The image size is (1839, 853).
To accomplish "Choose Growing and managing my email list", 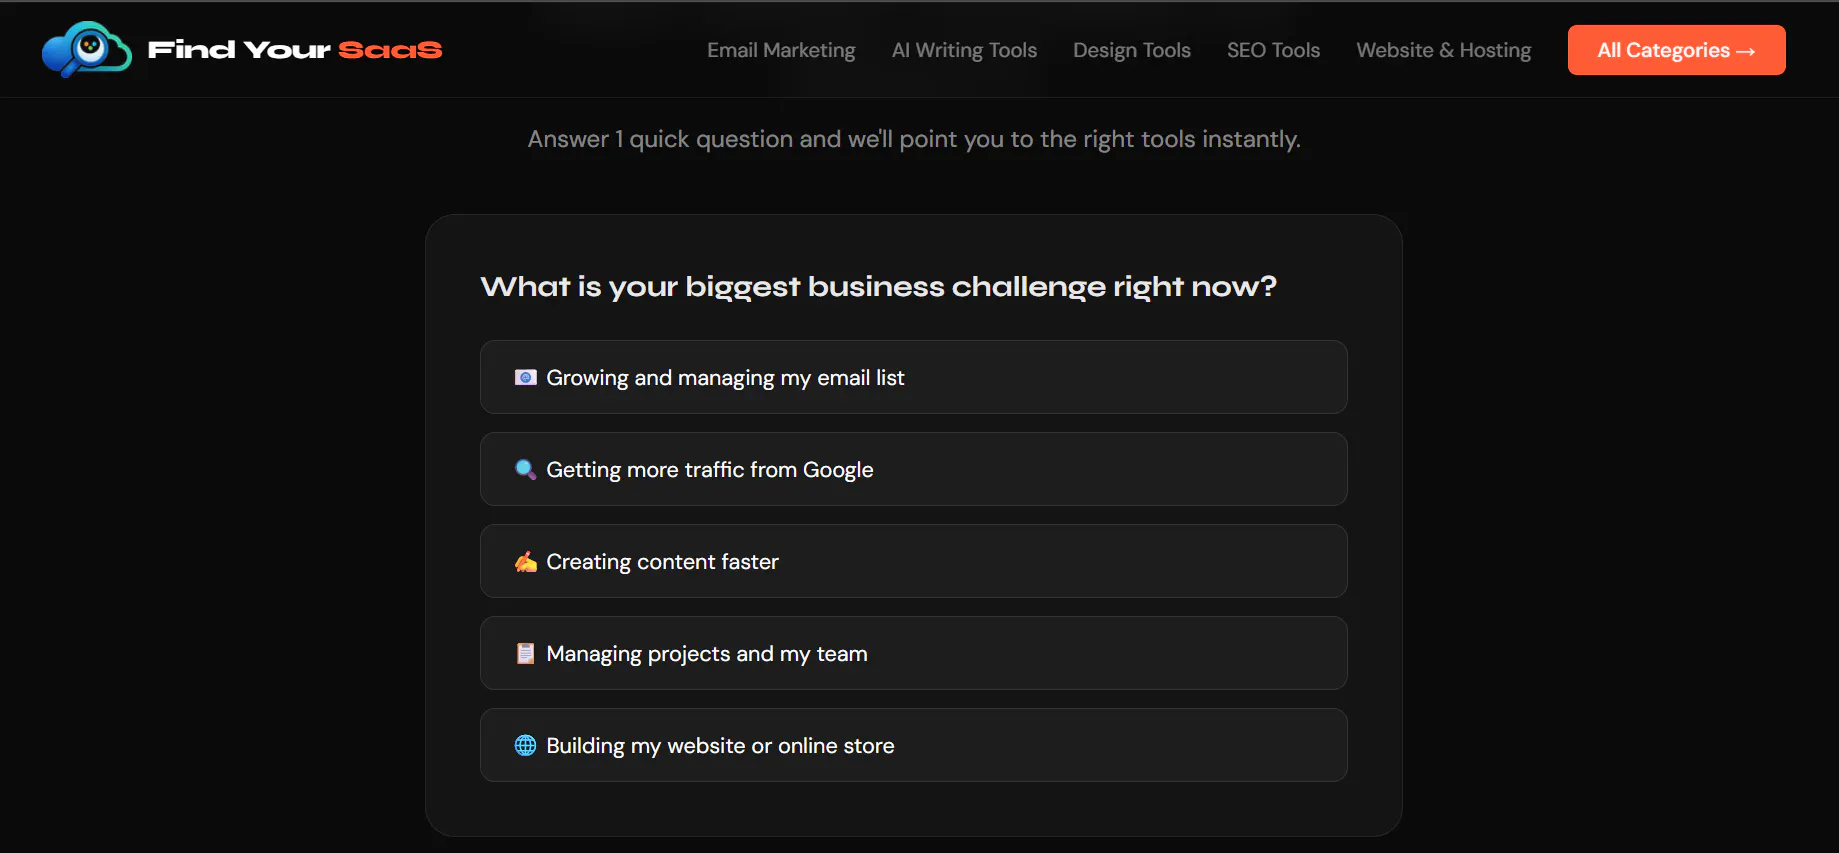I will (914, 377).
